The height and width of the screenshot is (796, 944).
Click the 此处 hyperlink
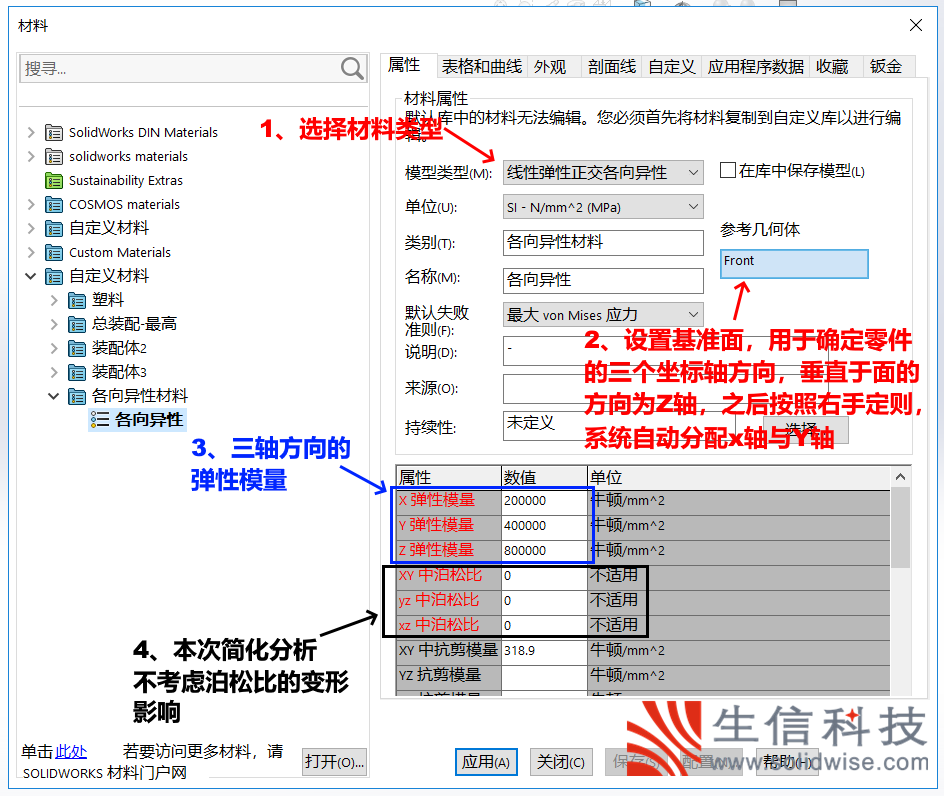[71, 751]
